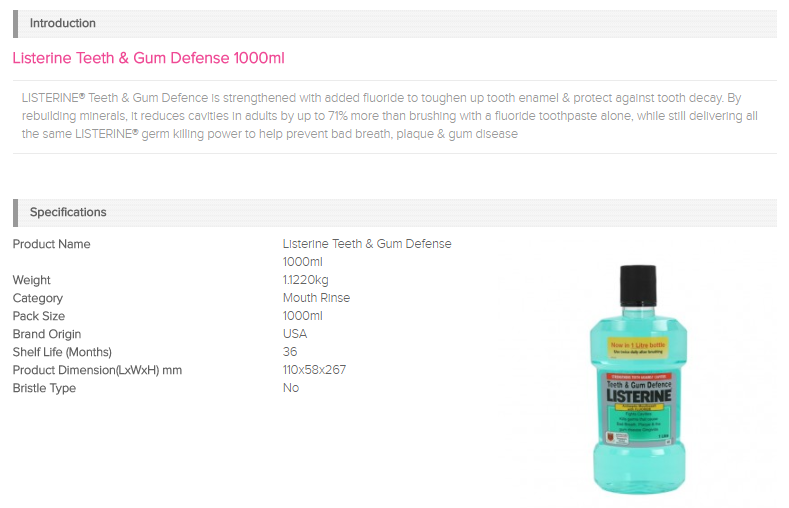The width and height of the screenshot is (789, 508).
Task: Click the dimension value 110x58x267
Action: coord(314,370)
